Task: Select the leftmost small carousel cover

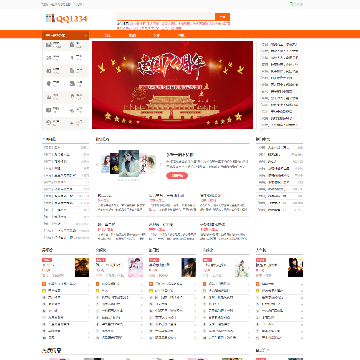Action: [x=105, y=164]
